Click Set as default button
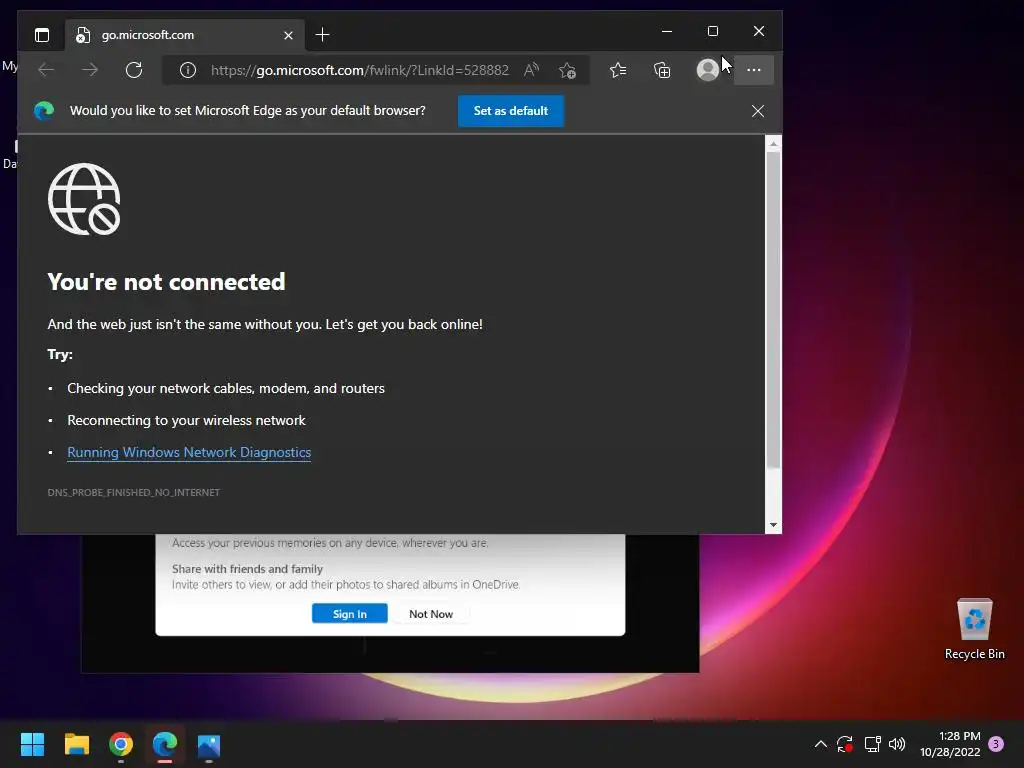 511,111
